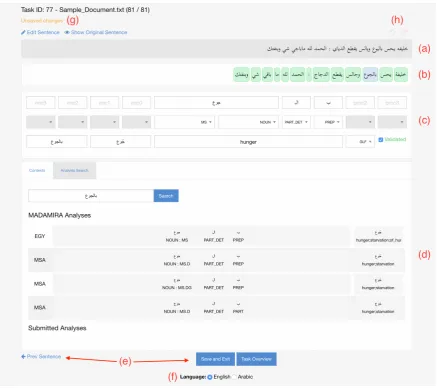Click the enc3 clitic input field
The width and height of the screenshot is (437, 391).
41,103
